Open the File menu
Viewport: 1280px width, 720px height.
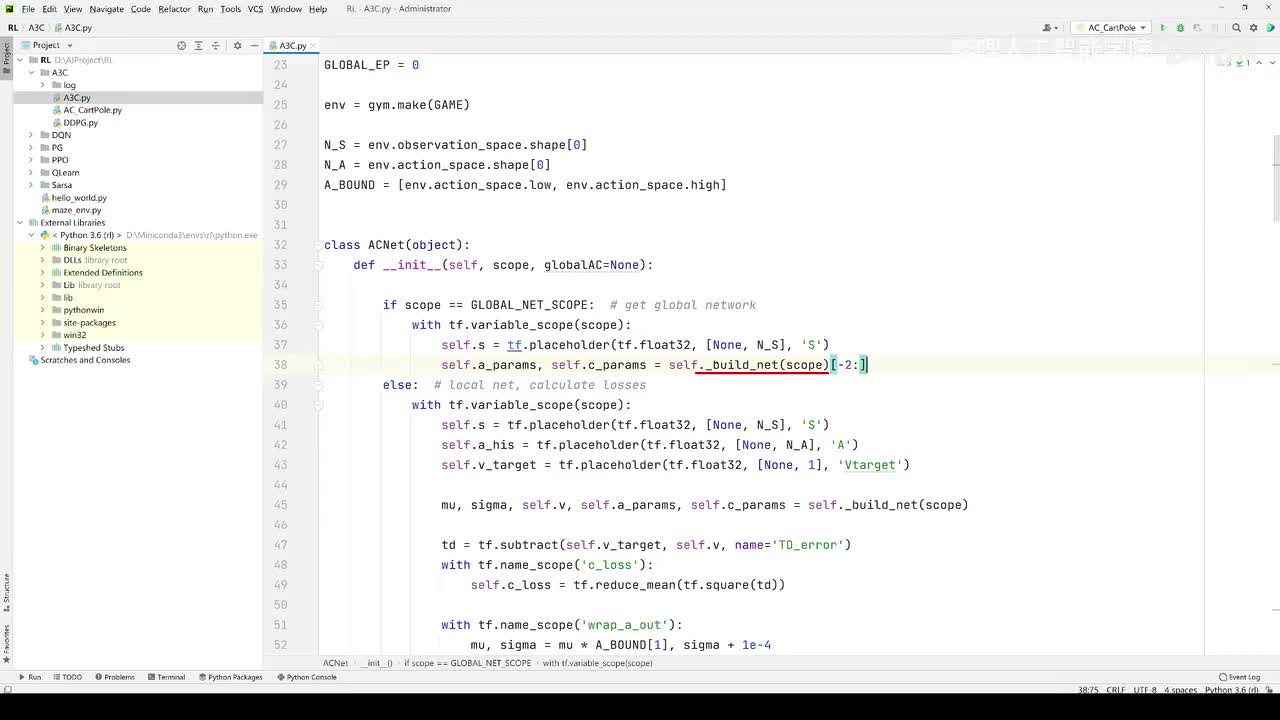28,9
